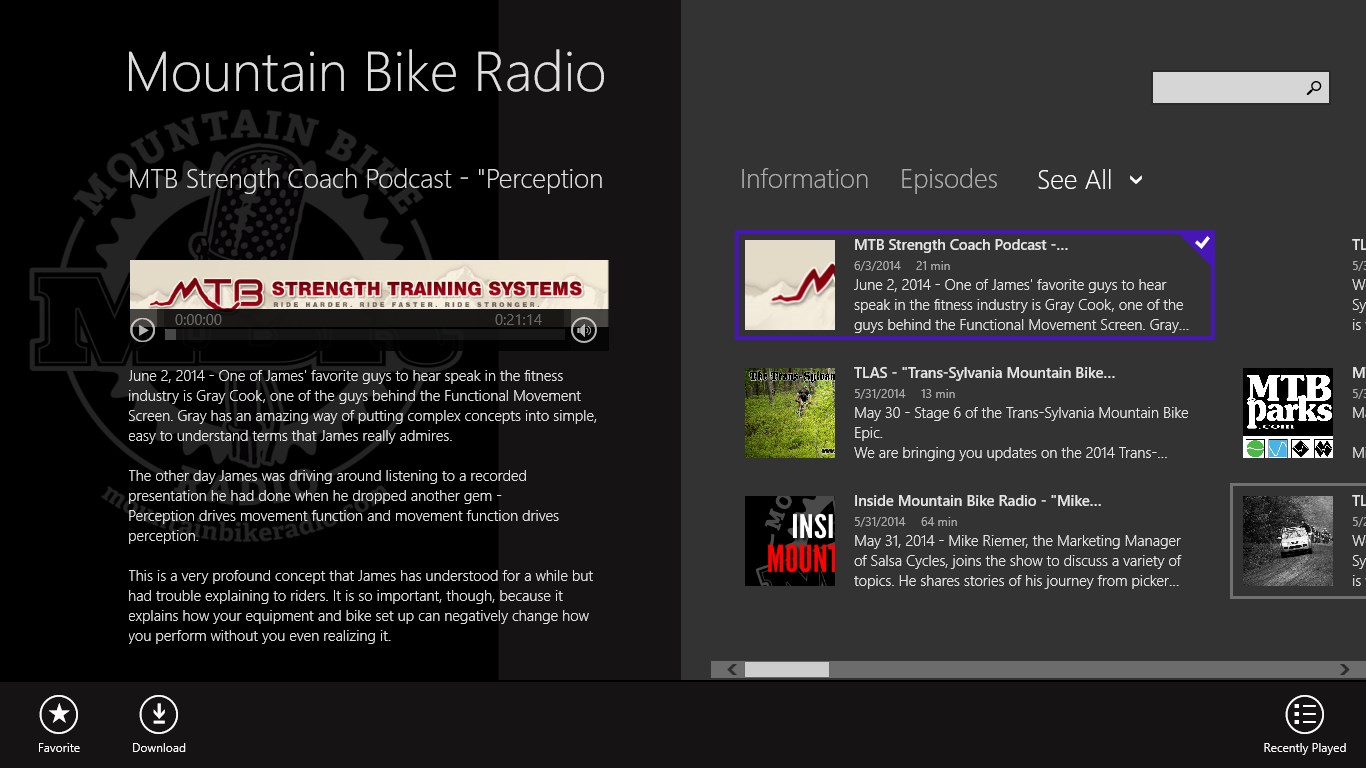Deselect the checked MTB Strength Coach episode
The image size is (1366, 768).
[1202, 243]
